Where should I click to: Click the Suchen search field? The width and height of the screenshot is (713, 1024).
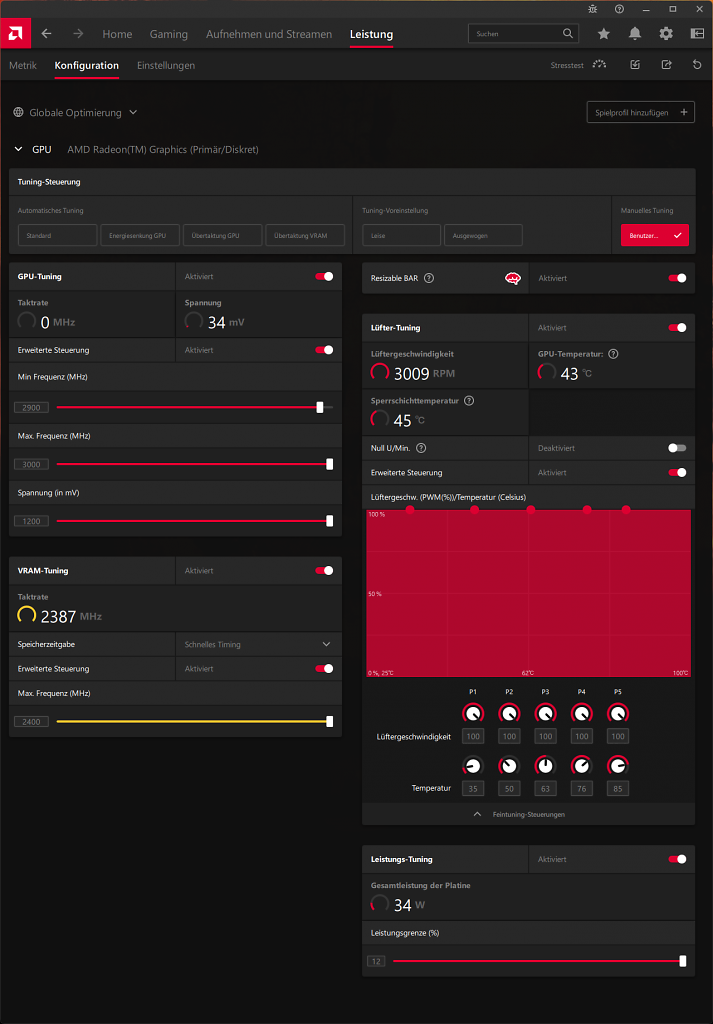click(x=523, y=33)
